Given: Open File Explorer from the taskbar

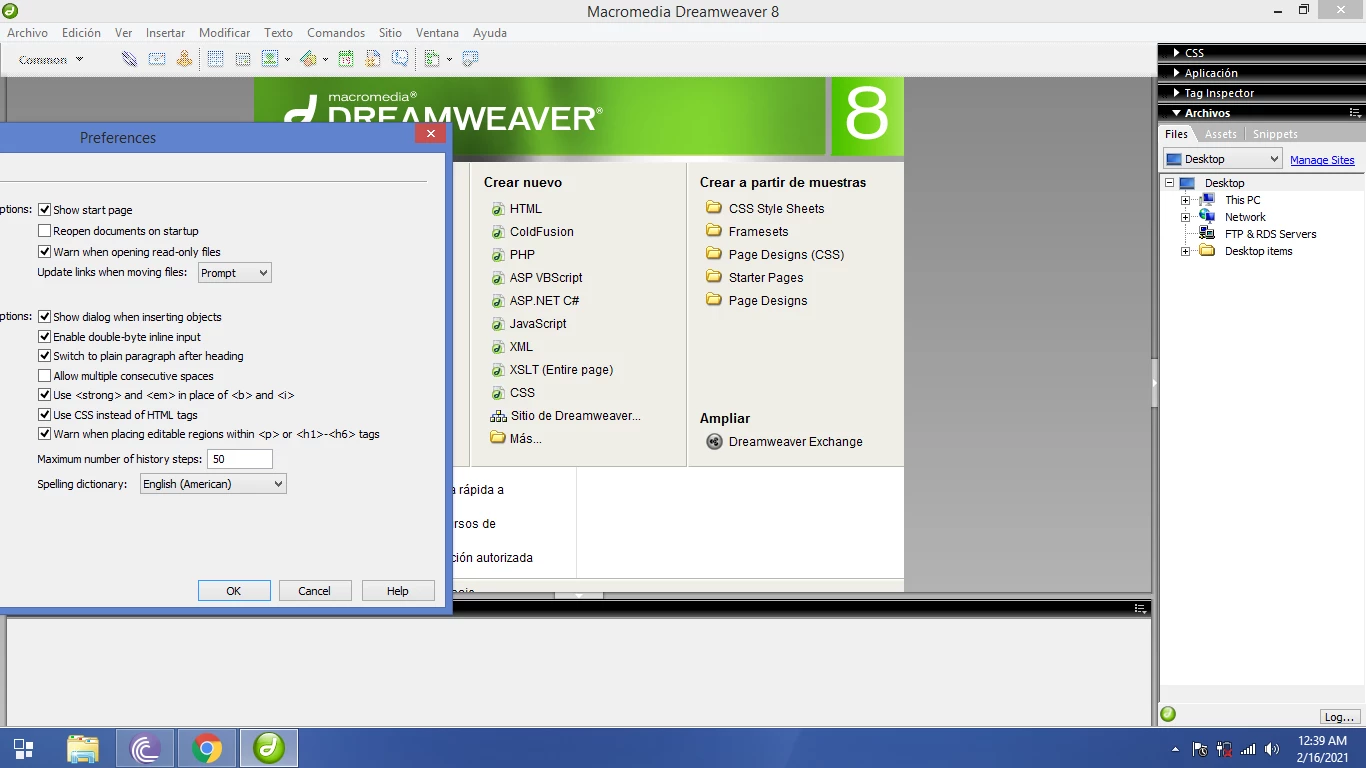Looking at the screenshot, I should tap(83, 748).
